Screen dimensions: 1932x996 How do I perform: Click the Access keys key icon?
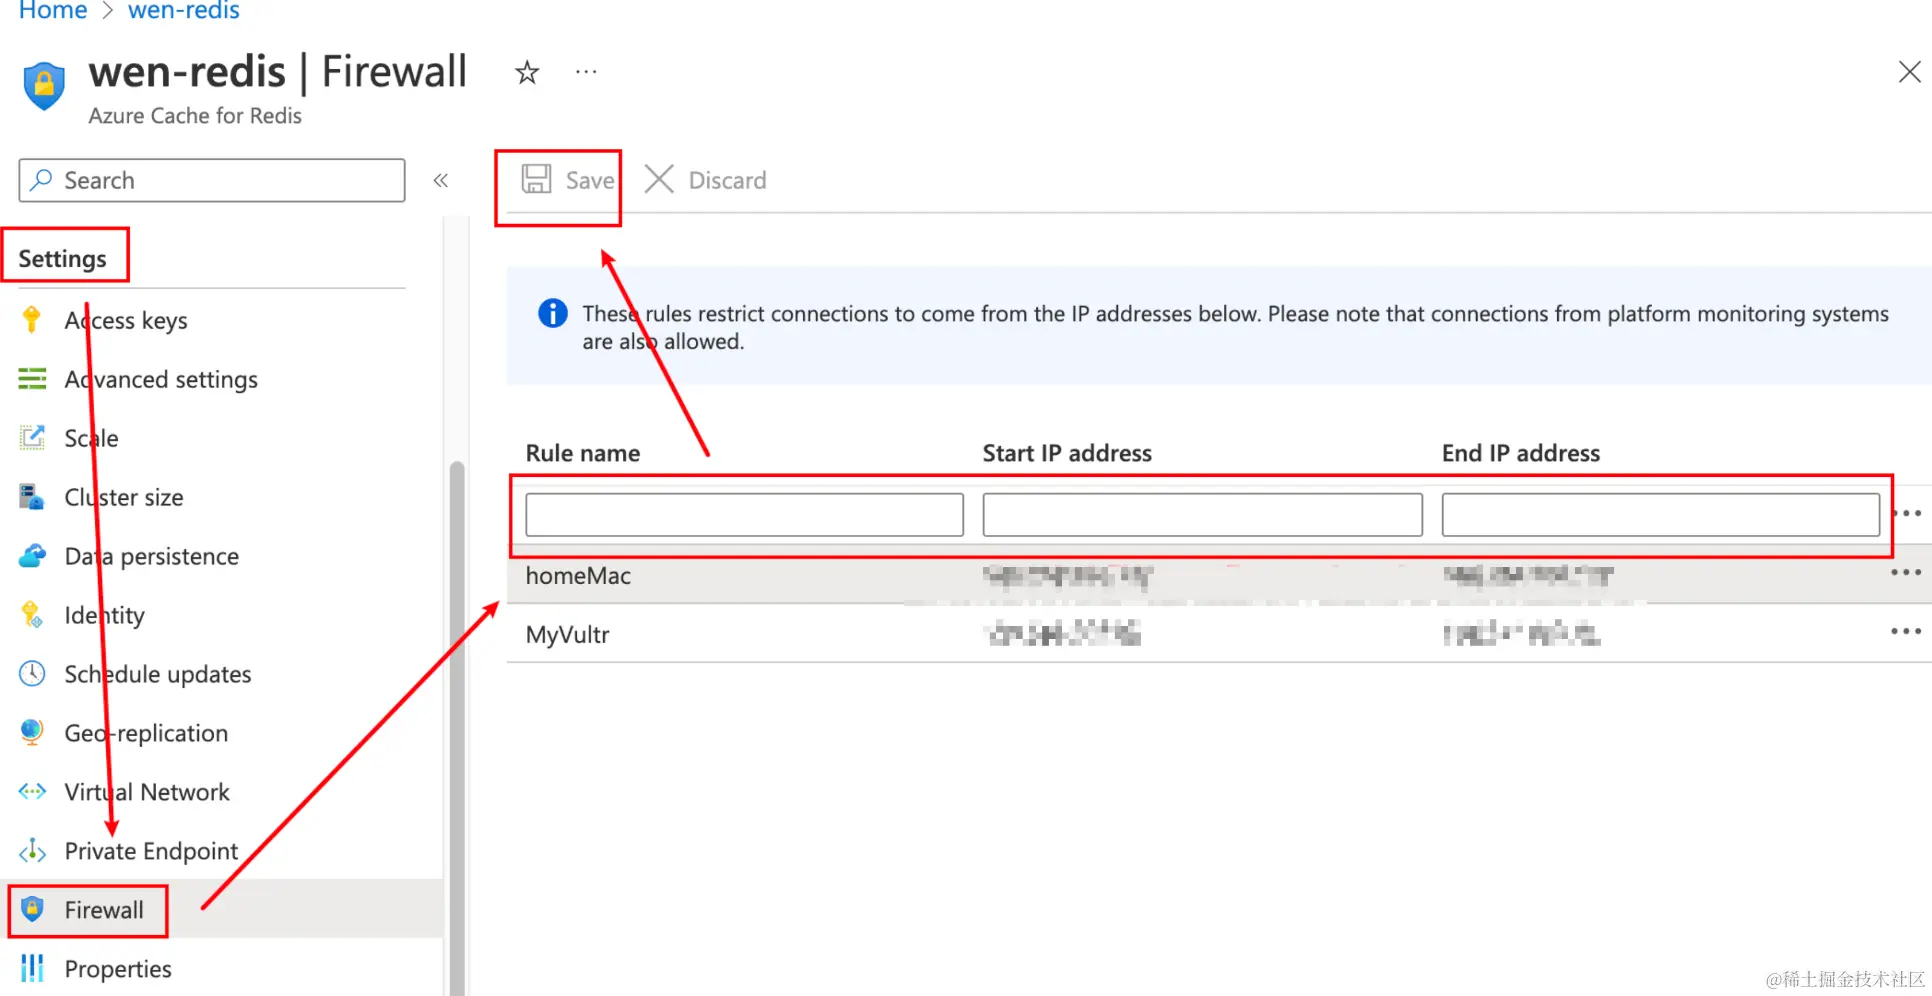pyautogui.click(x=32, y=320)
